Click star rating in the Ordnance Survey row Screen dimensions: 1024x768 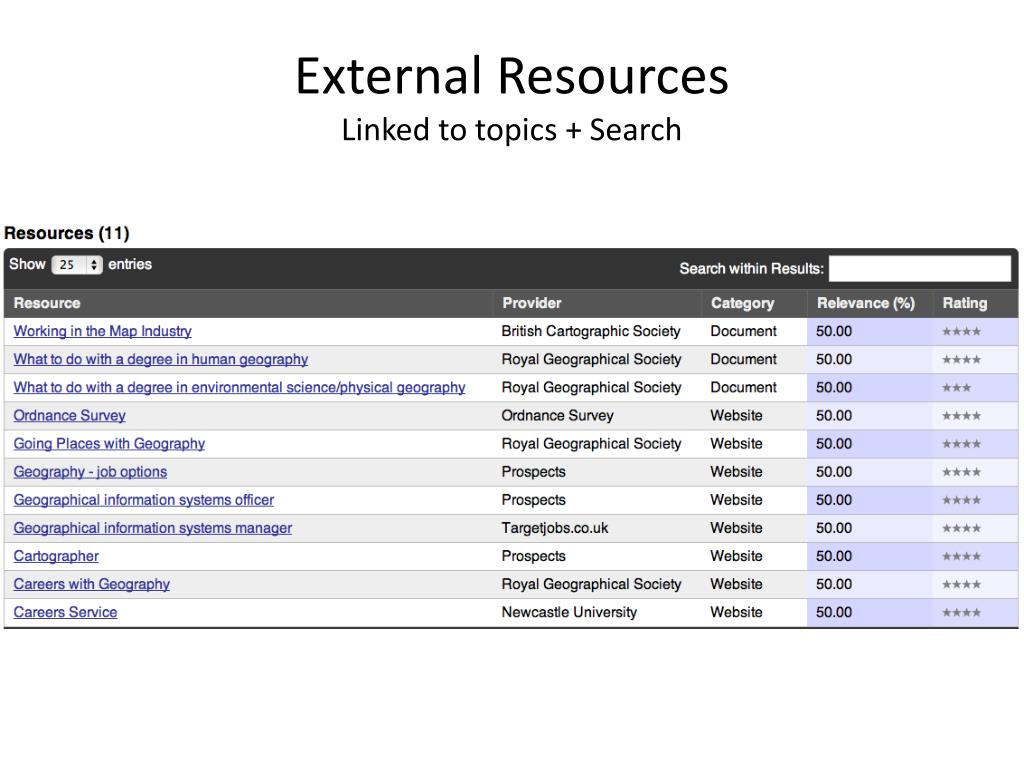point(961,416)
